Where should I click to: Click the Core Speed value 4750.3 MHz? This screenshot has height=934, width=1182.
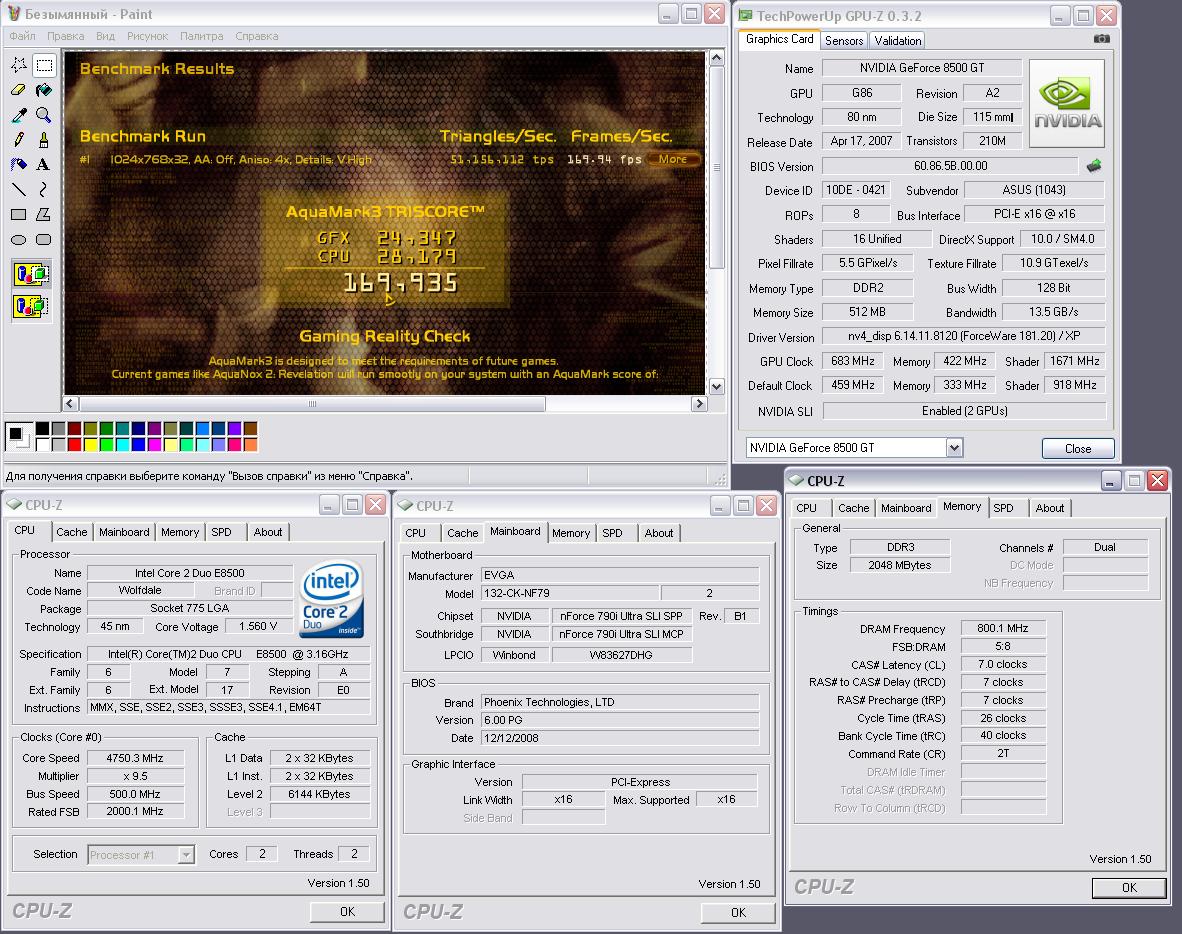135,758
